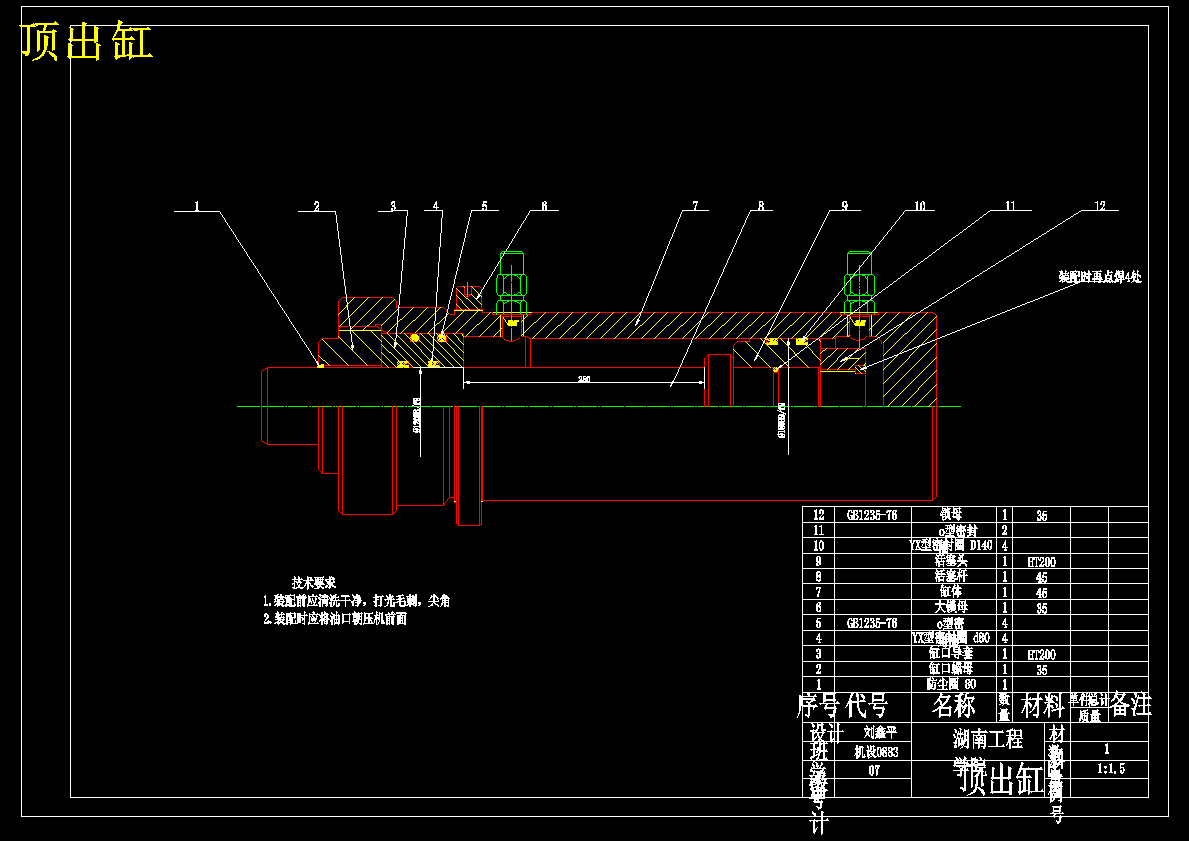Image resolution: width=1189 pixels, height=841 pixels.
Task: Select technical requirement line 2 about 油口
Action: (x=334, y=619)
